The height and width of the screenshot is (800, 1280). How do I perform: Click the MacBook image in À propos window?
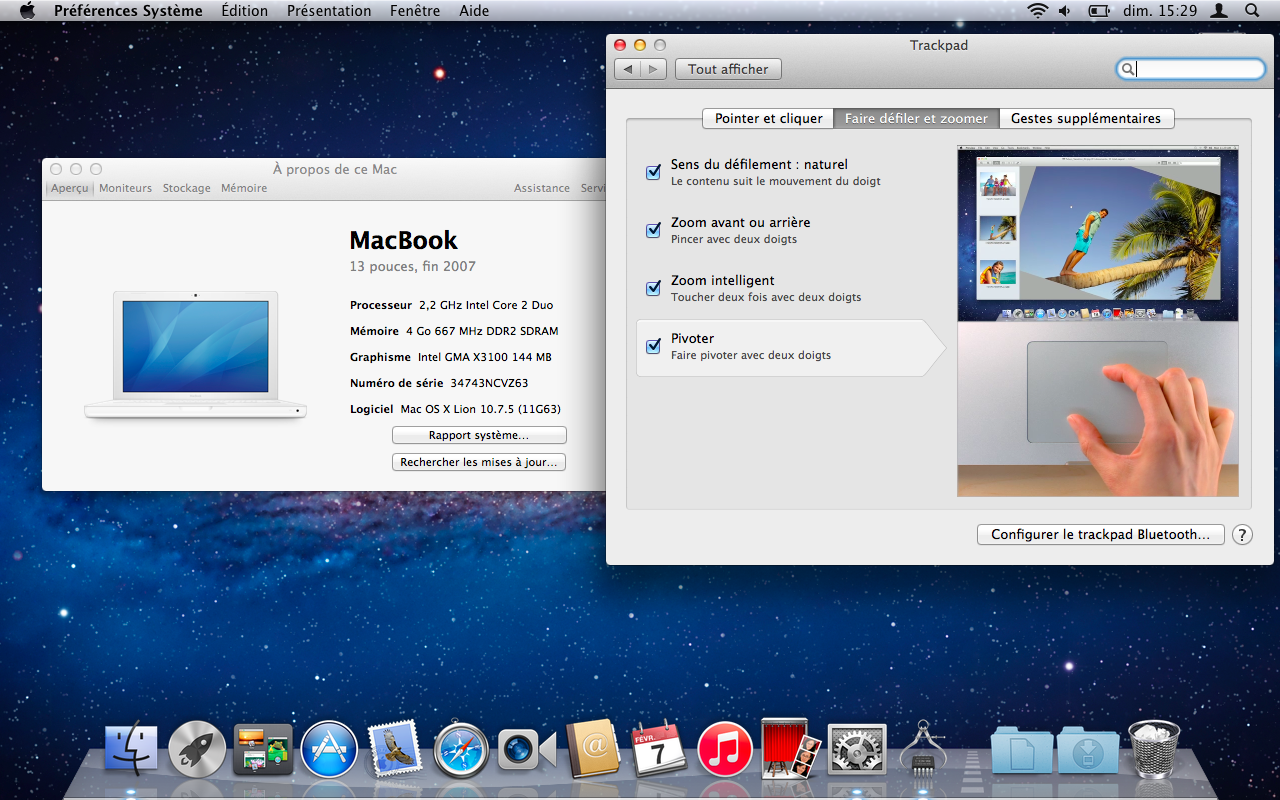[x=196, y=354]
